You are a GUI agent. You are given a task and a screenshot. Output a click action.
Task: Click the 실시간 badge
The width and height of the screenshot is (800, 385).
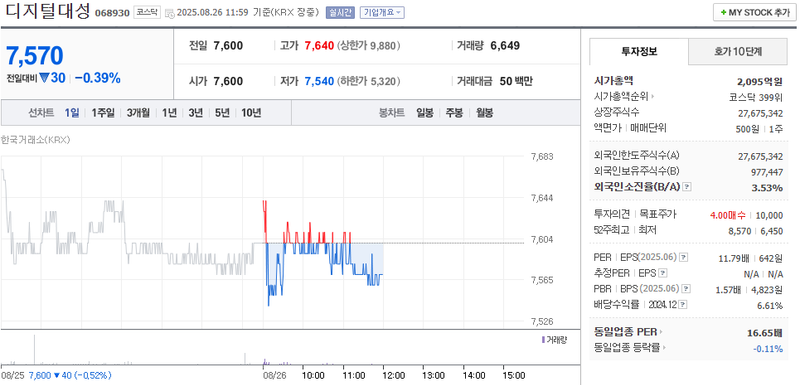pyautogui.click(x=340, y=12)
